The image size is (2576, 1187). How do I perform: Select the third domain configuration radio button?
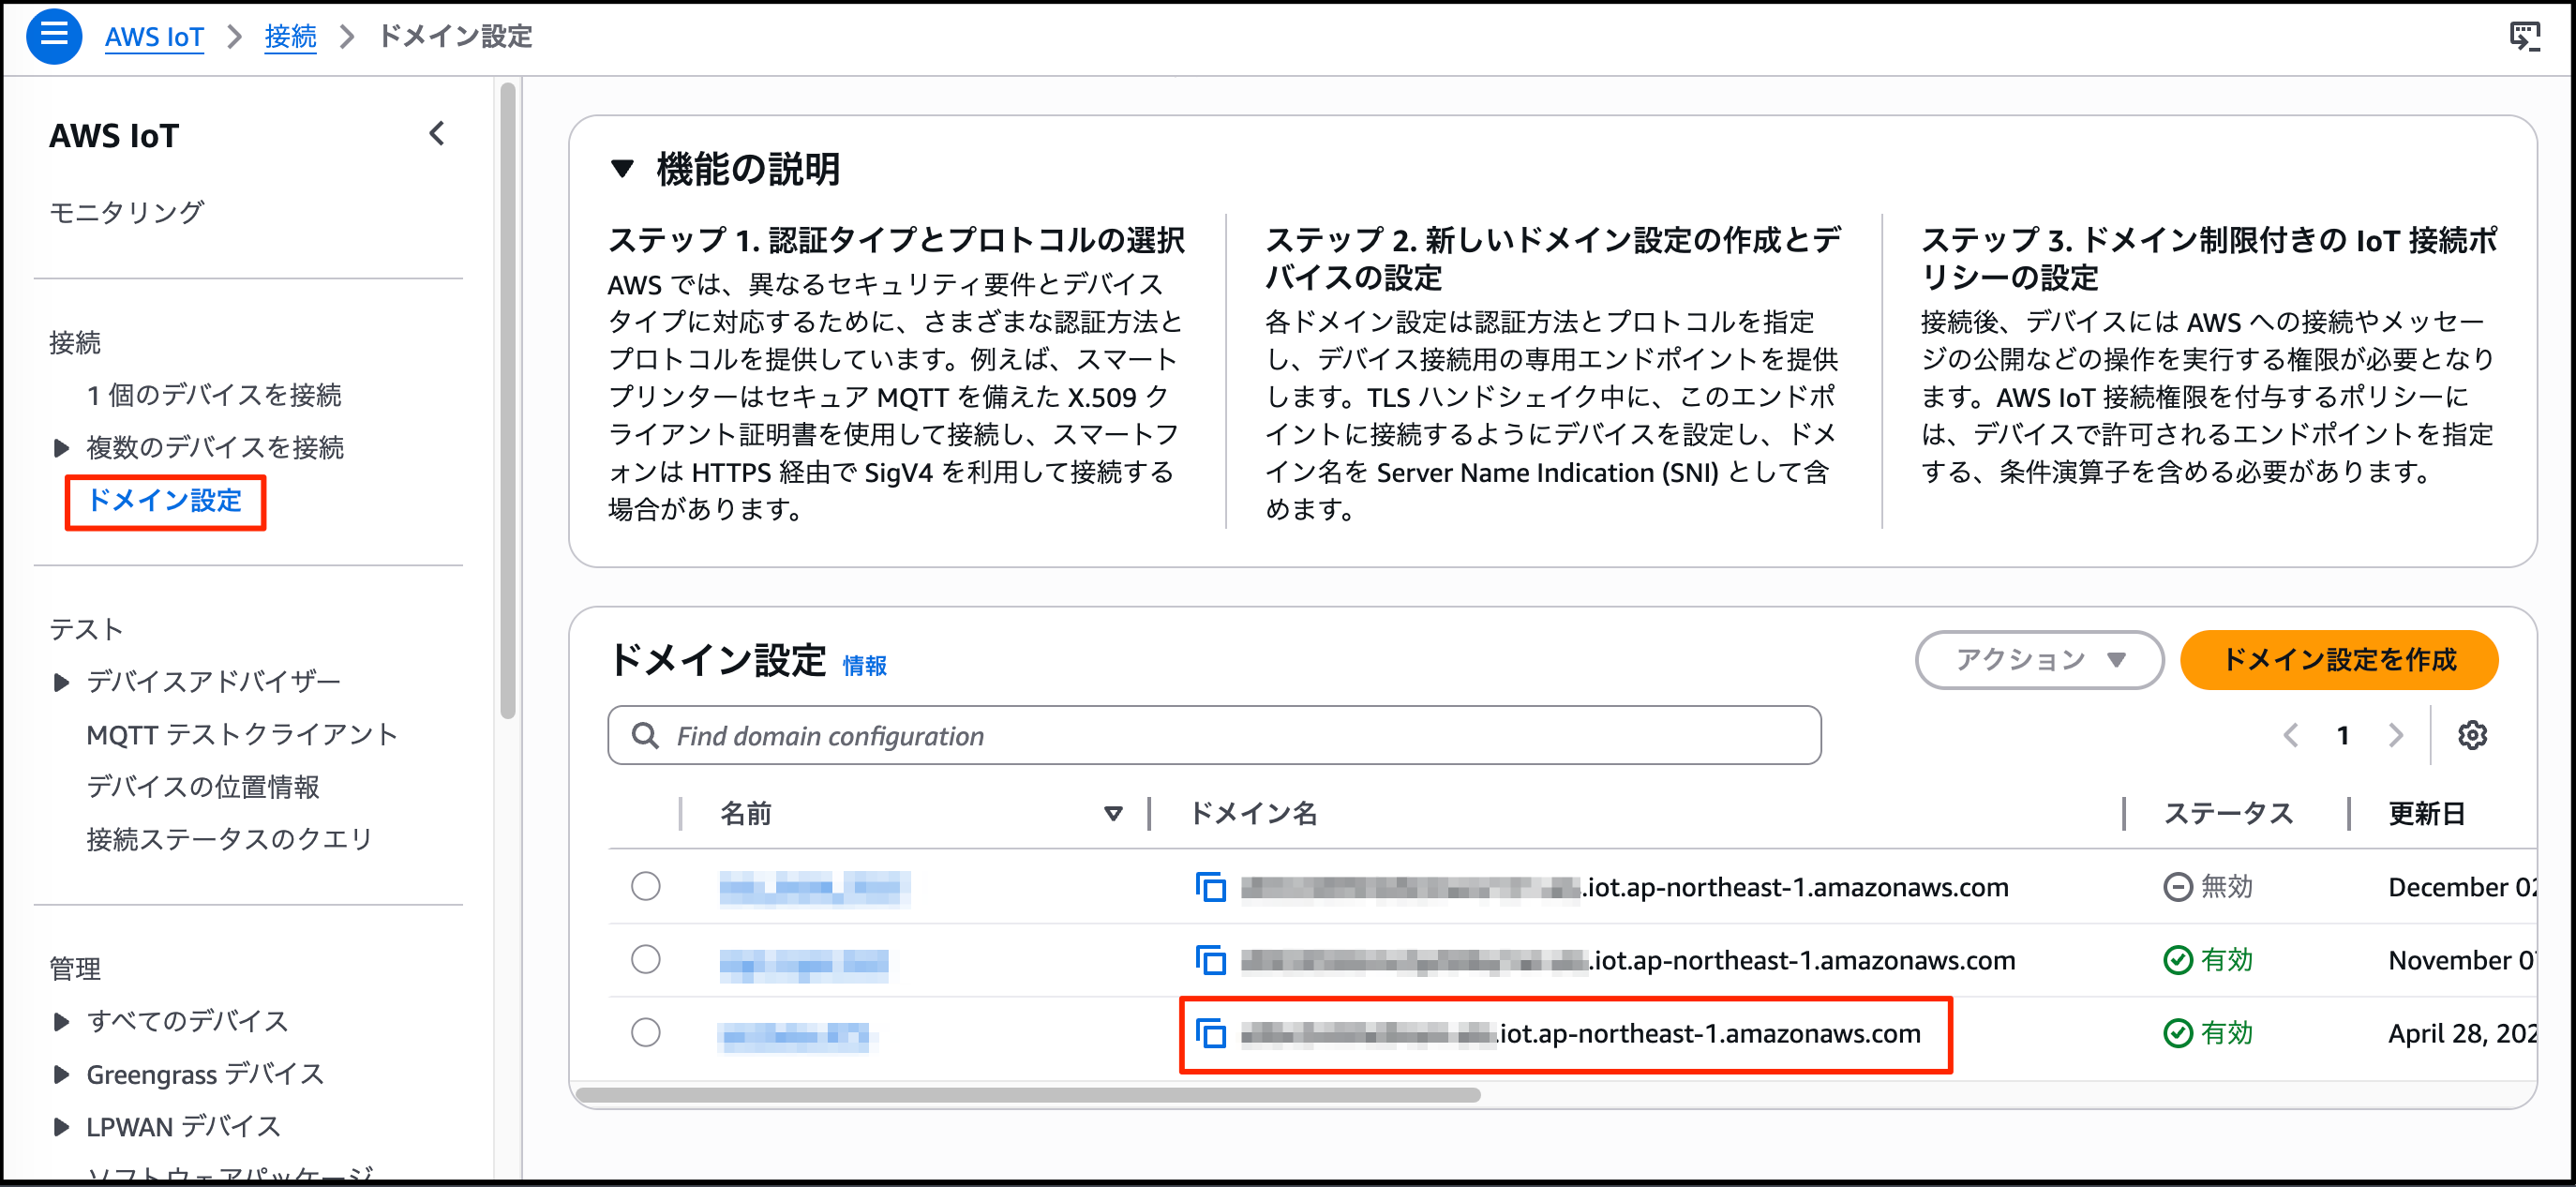click(x=646, y=1032)
